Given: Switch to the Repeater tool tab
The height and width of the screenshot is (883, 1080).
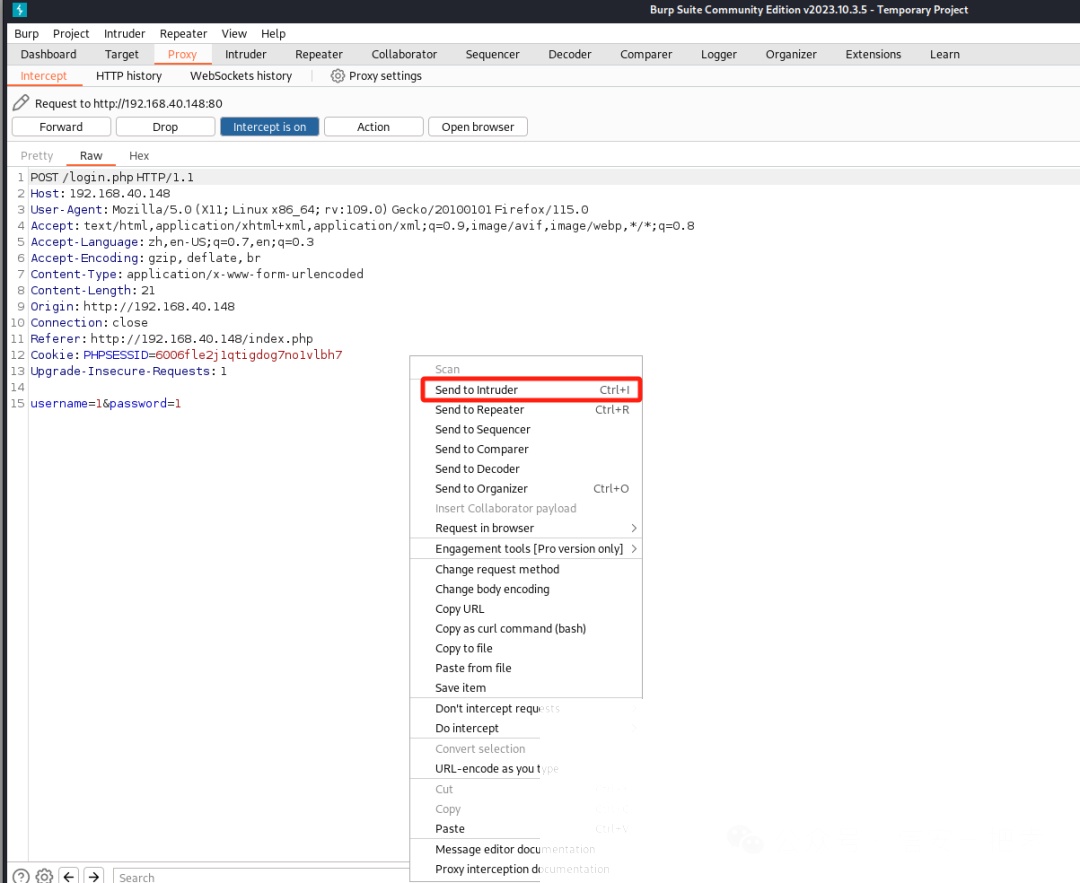Looking at the screenshot, I should [x=319, y=54].
